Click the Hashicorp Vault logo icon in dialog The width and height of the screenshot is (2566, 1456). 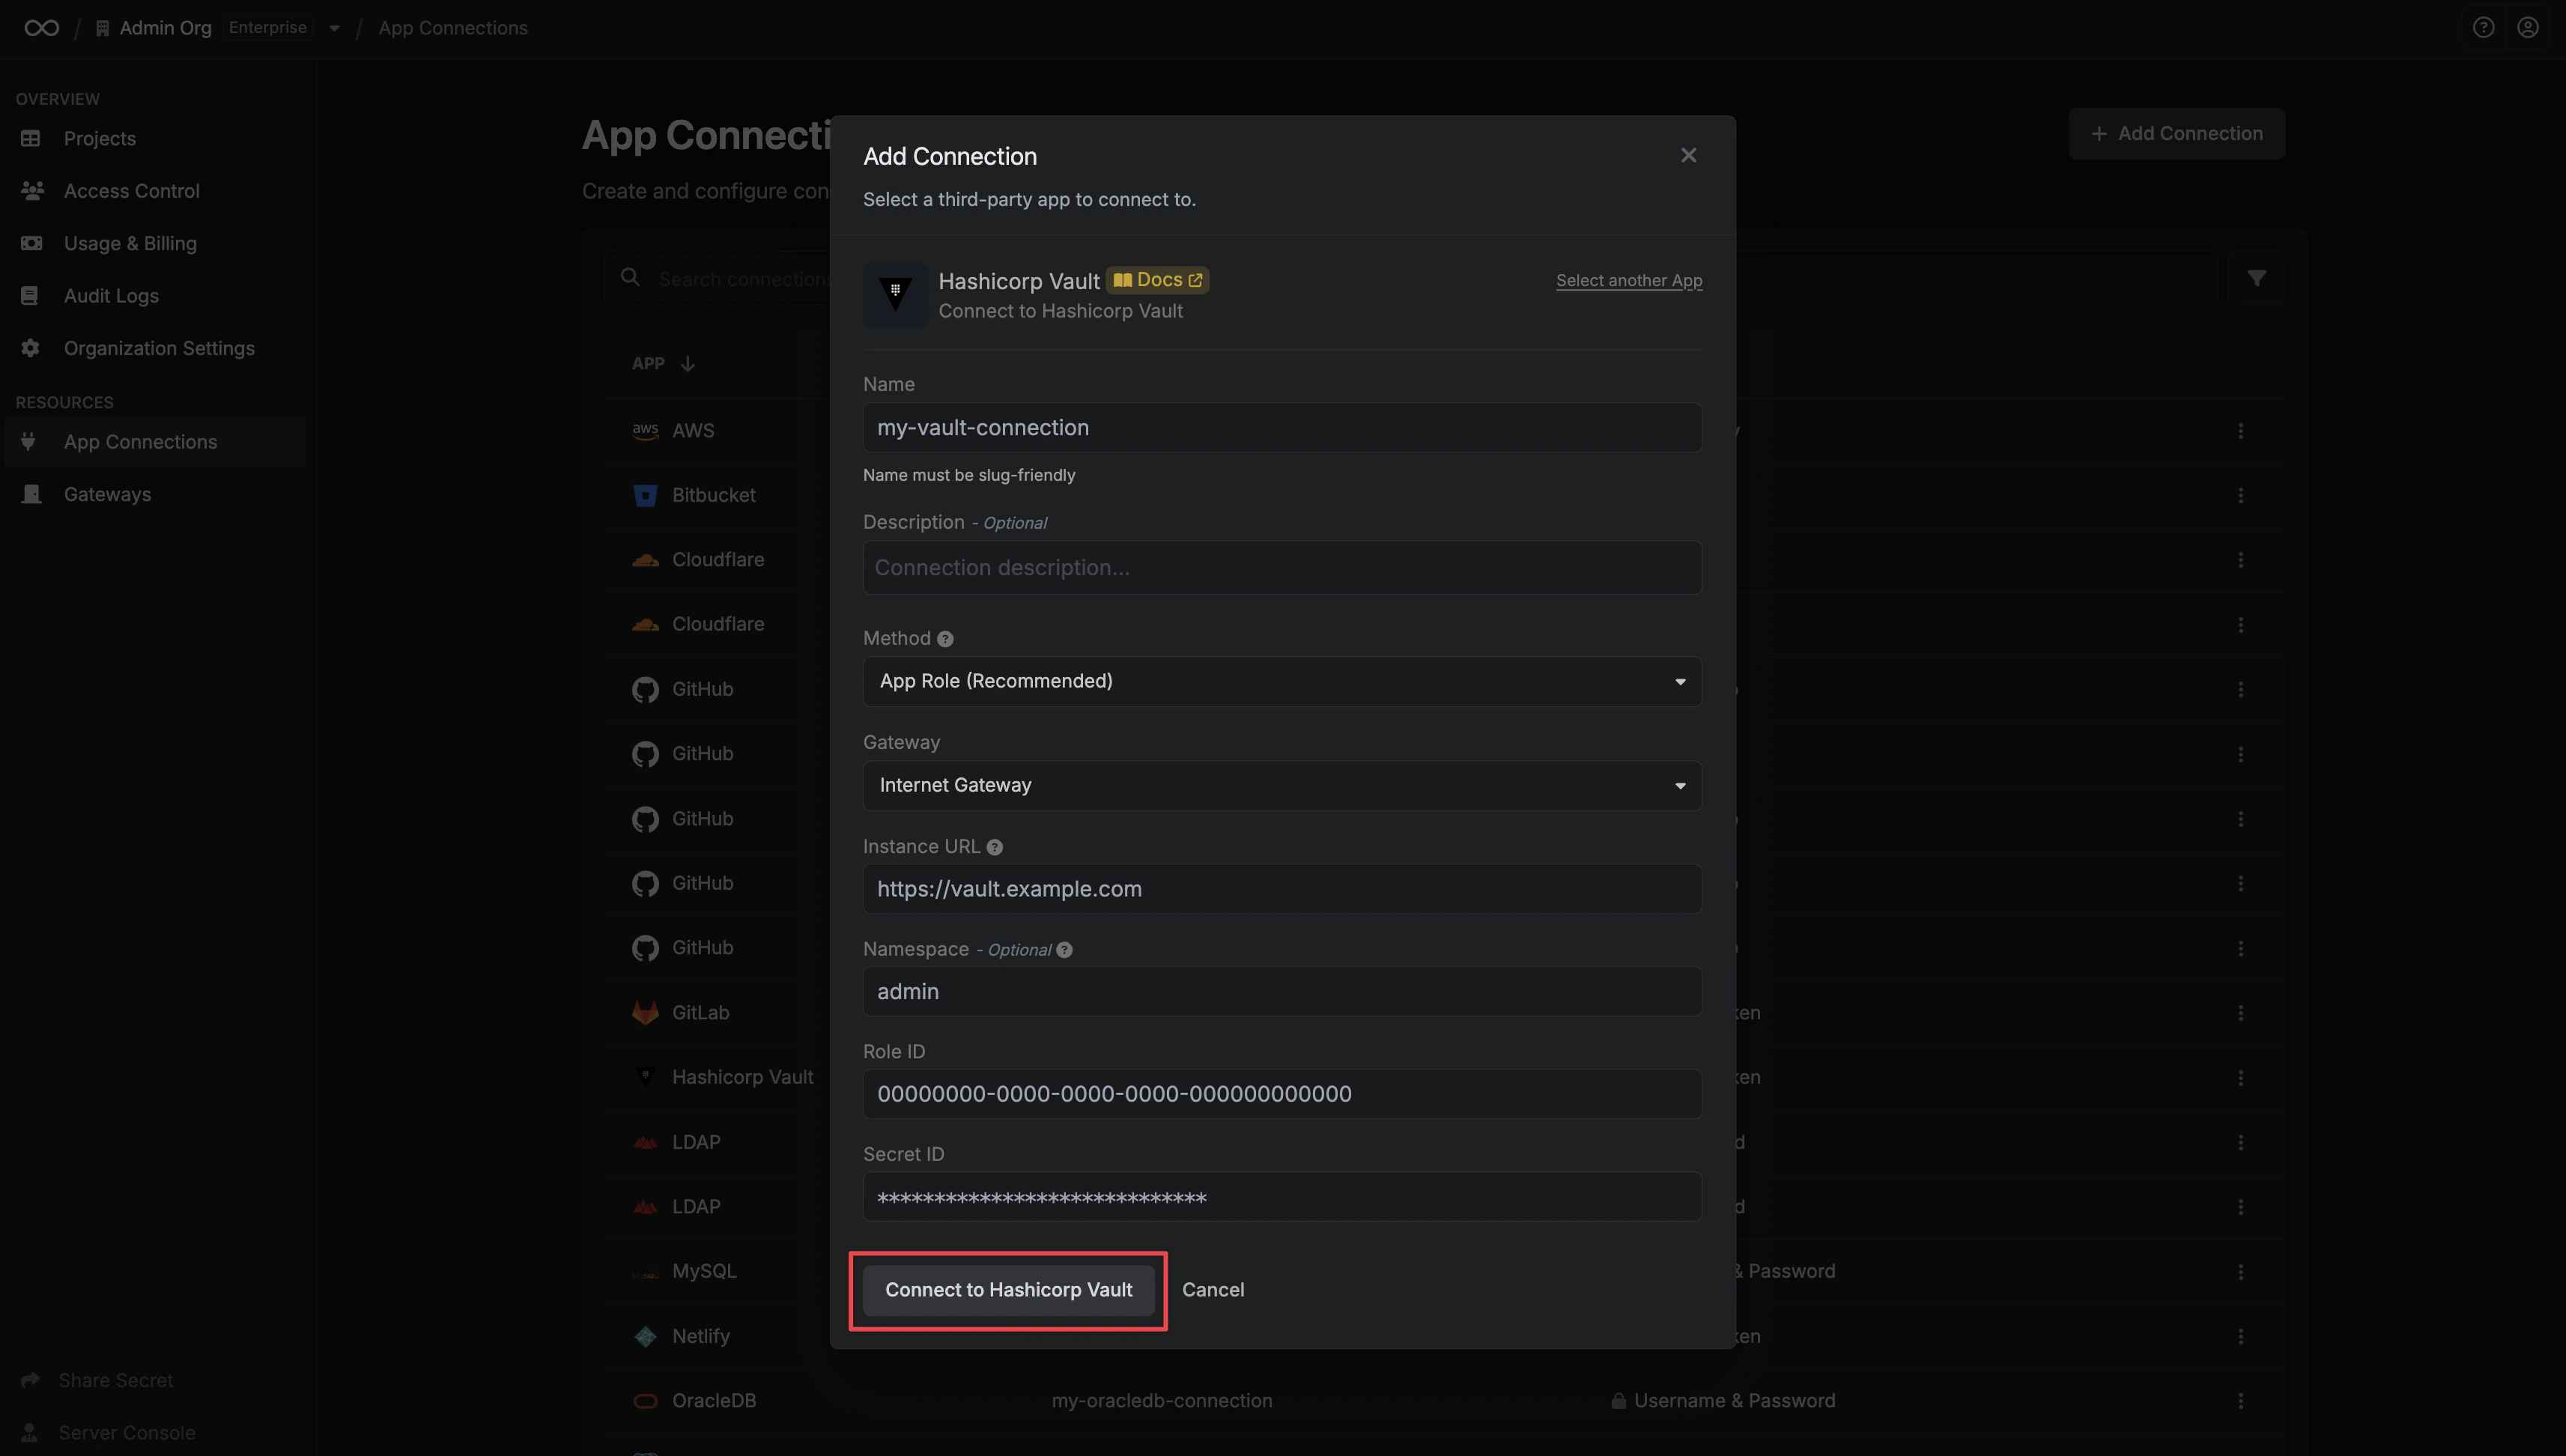coord(895,293)
